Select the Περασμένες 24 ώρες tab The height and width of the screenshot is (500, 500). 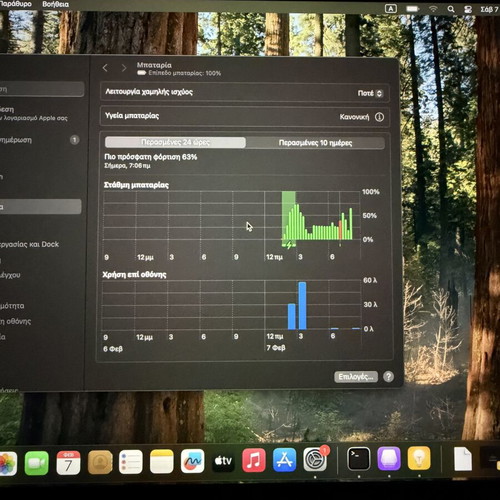175,142
